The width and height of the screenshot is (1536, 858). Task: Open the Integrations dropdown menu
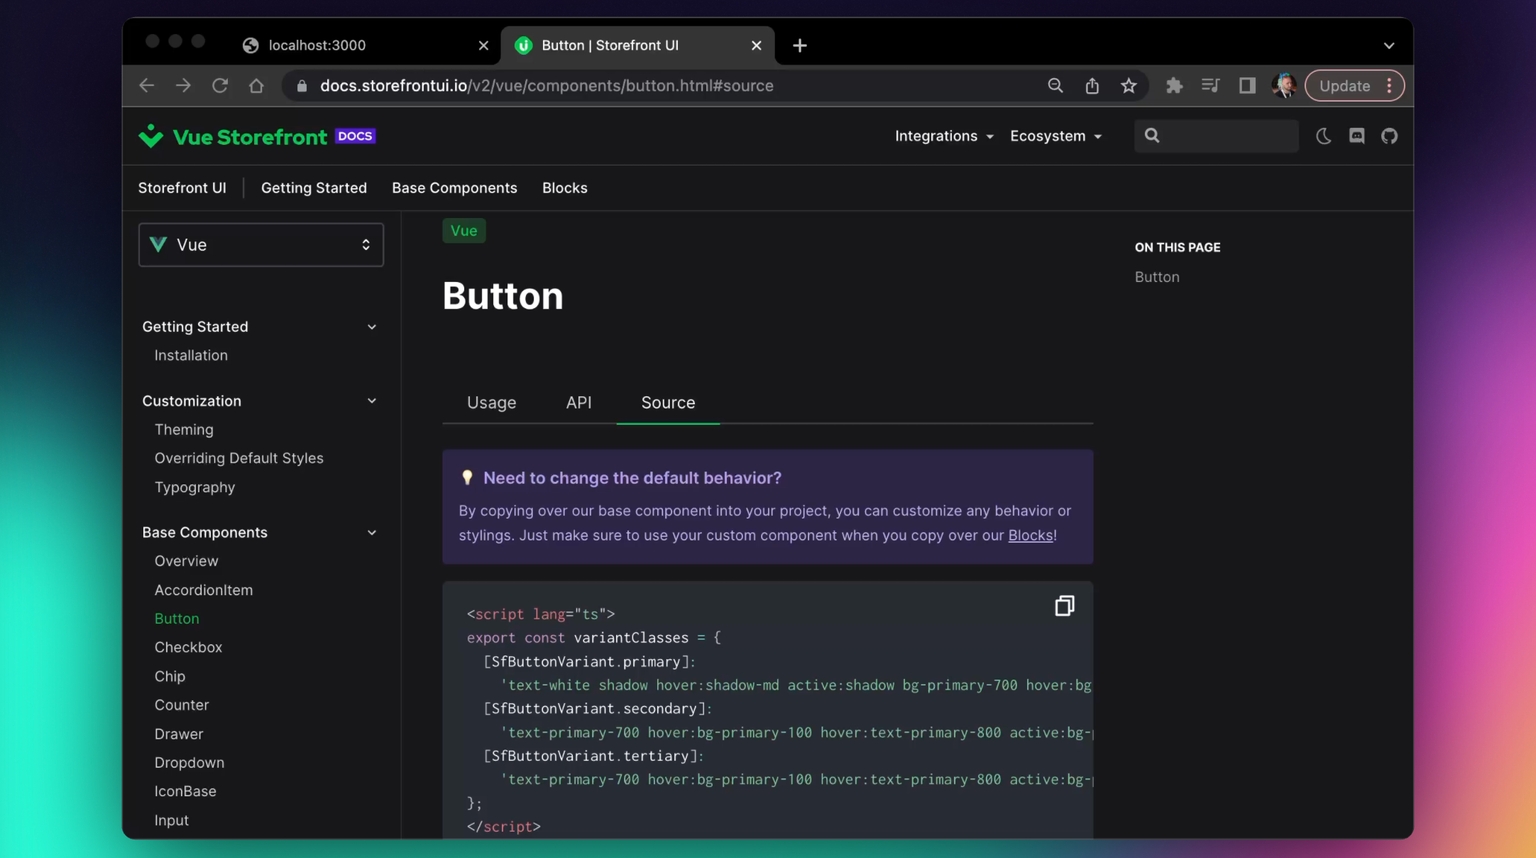944,136
